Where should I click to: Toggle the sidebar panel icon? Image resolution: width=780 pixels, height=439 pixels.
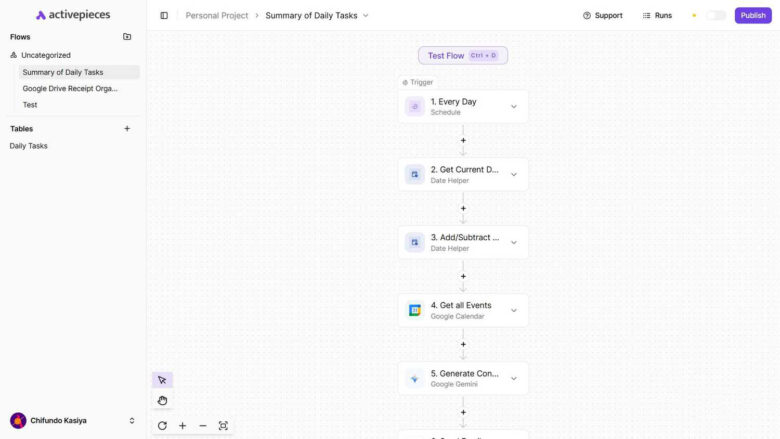tap(164, 16)
